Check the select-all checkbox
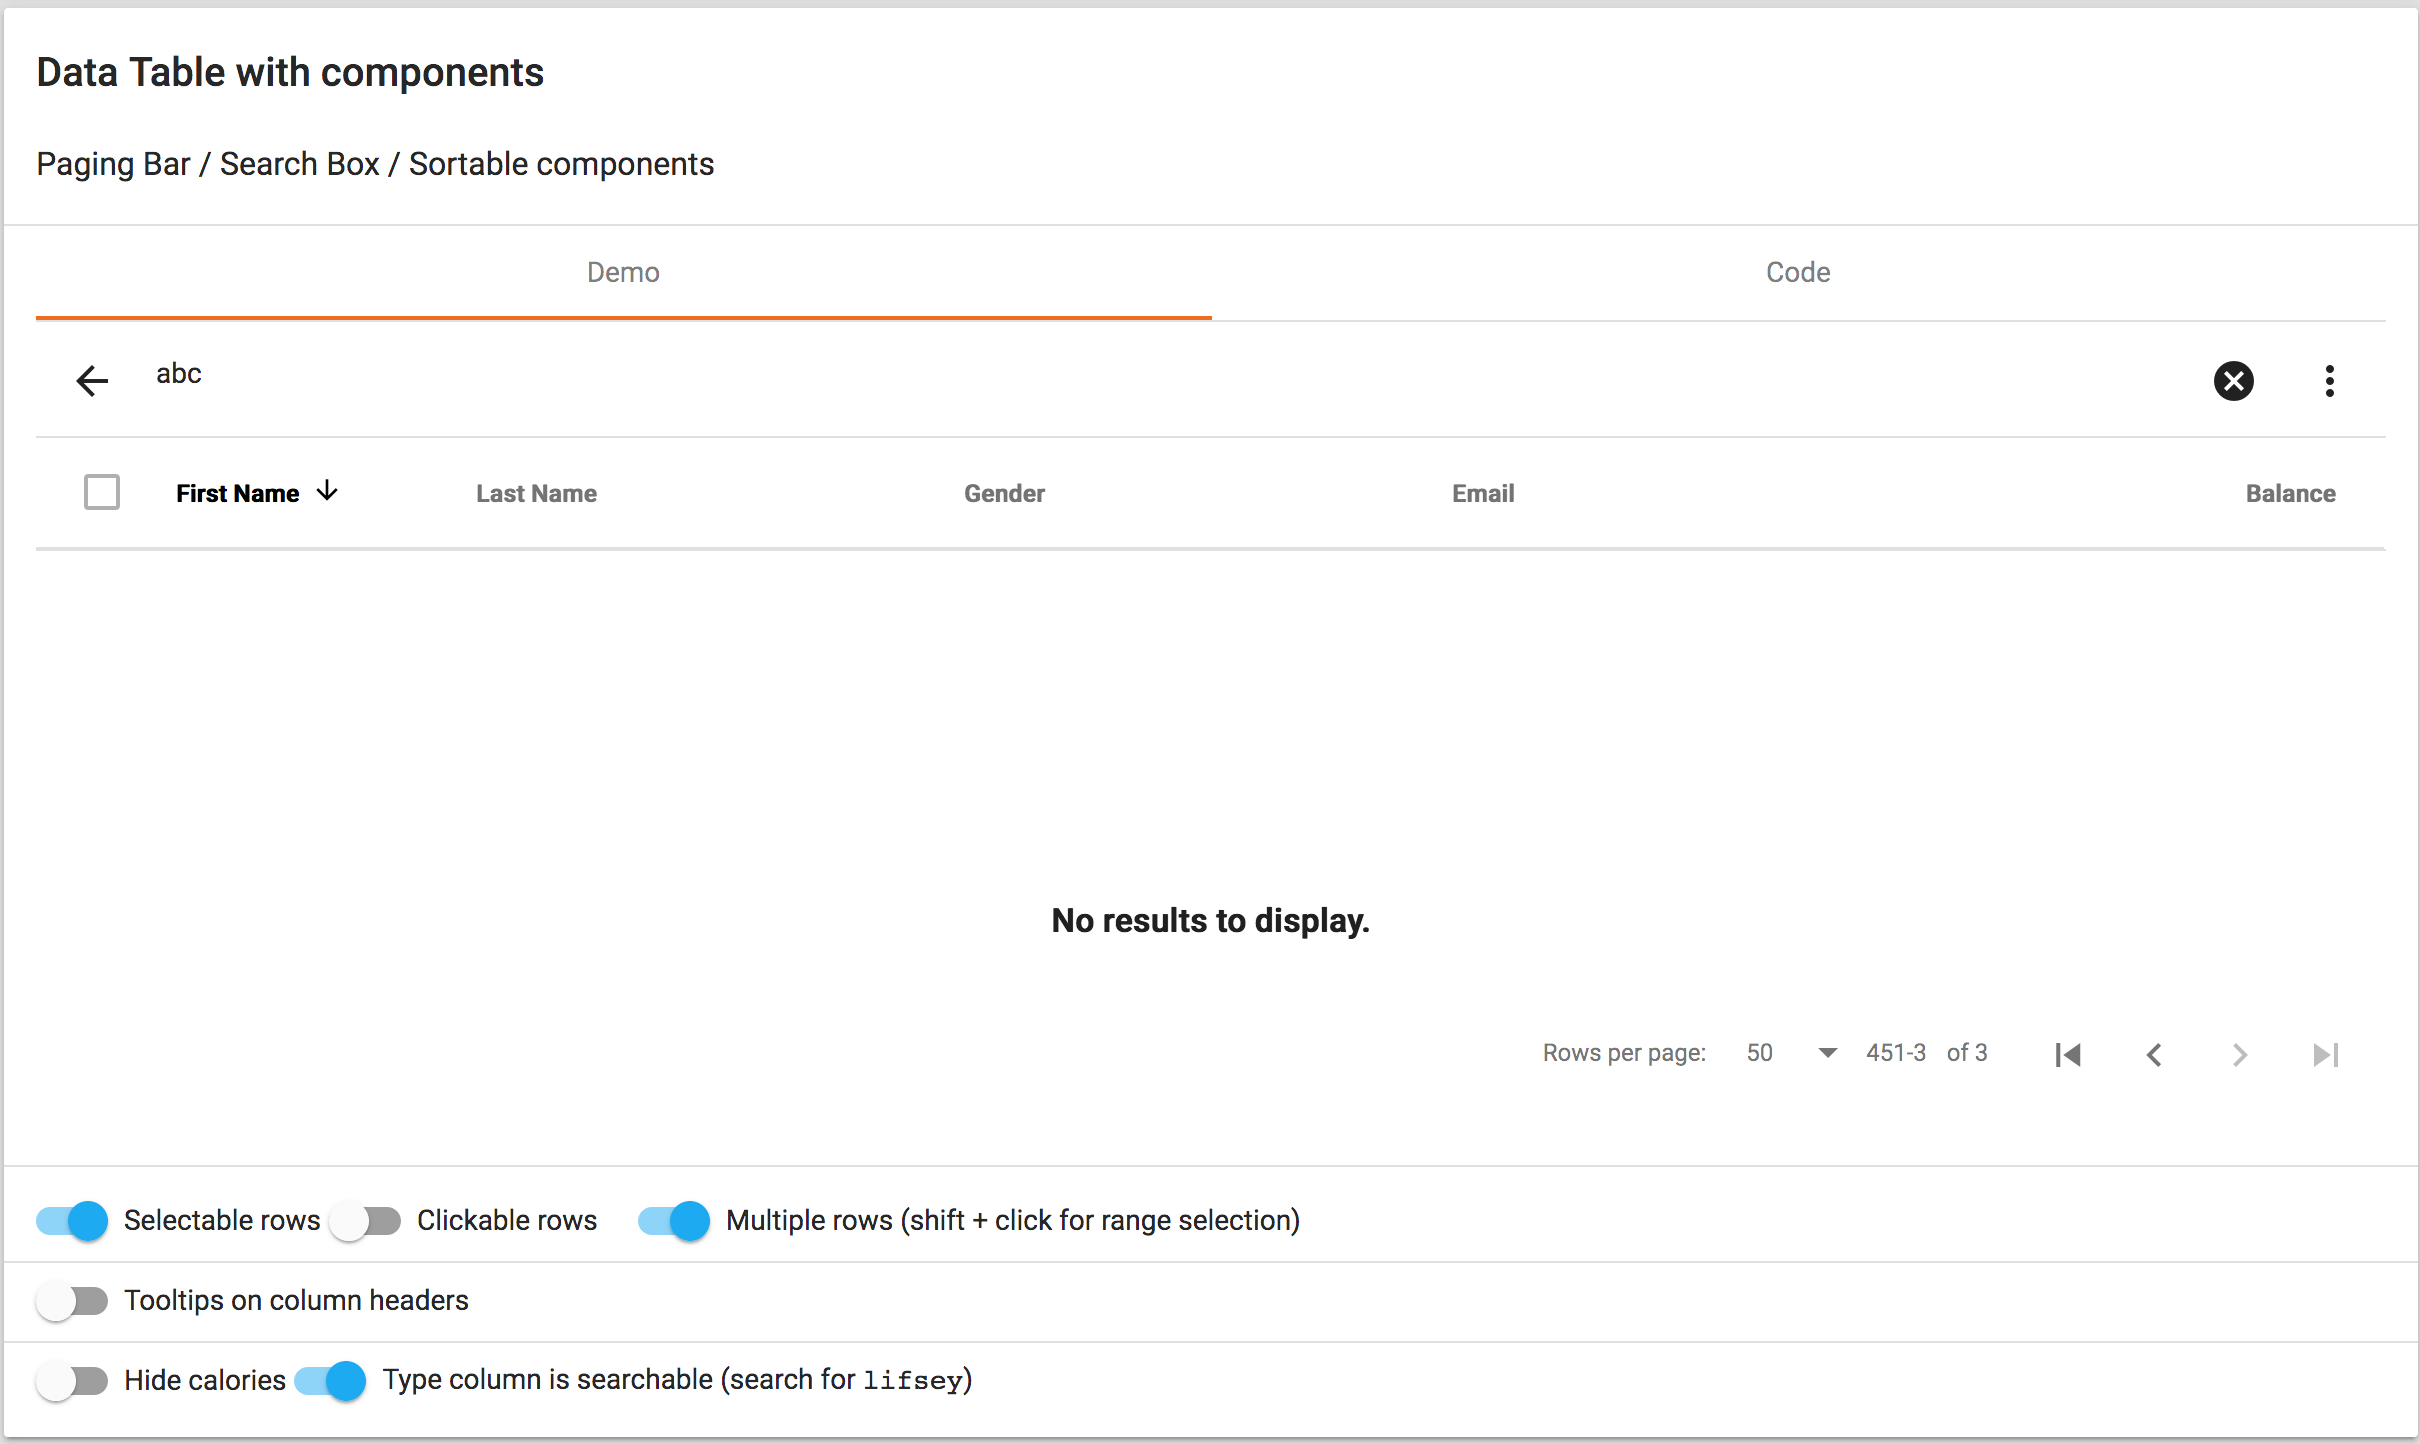Image resolution: width=2420 pixels, height=1444 pixels. [x=102, y=492]
